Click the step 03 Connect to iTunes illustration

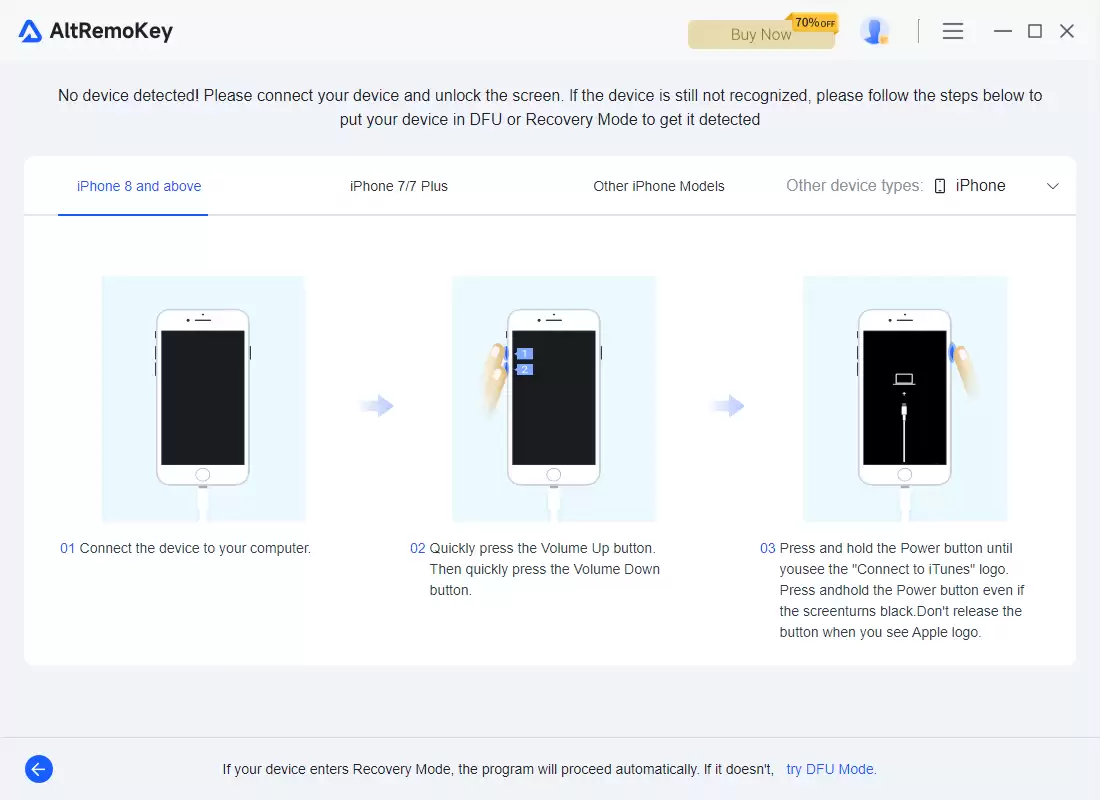tap(905, 399)
